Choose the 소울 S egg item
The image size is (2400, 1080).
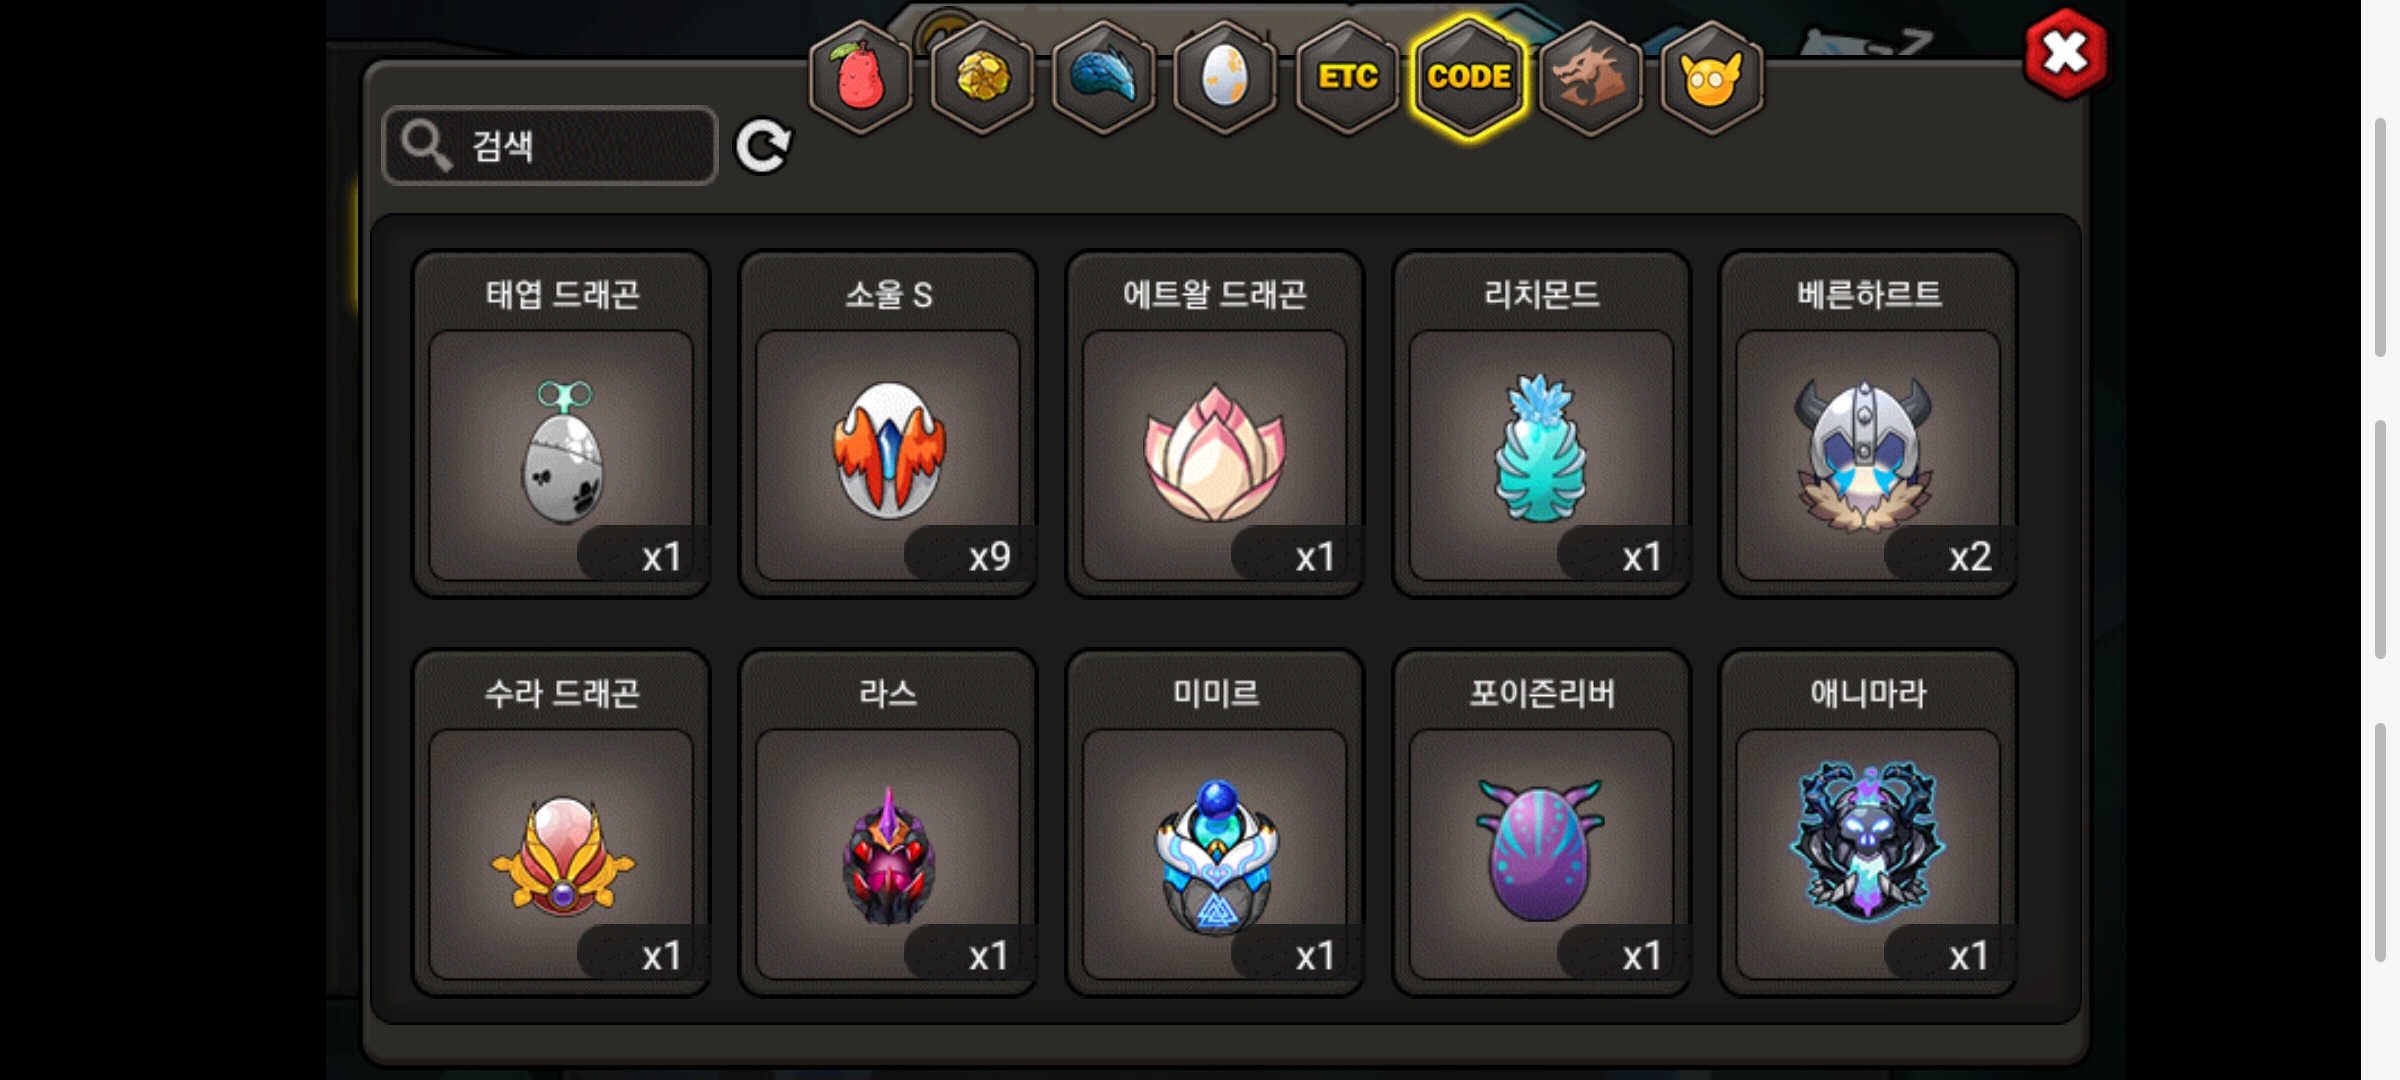tap(888, 424)
